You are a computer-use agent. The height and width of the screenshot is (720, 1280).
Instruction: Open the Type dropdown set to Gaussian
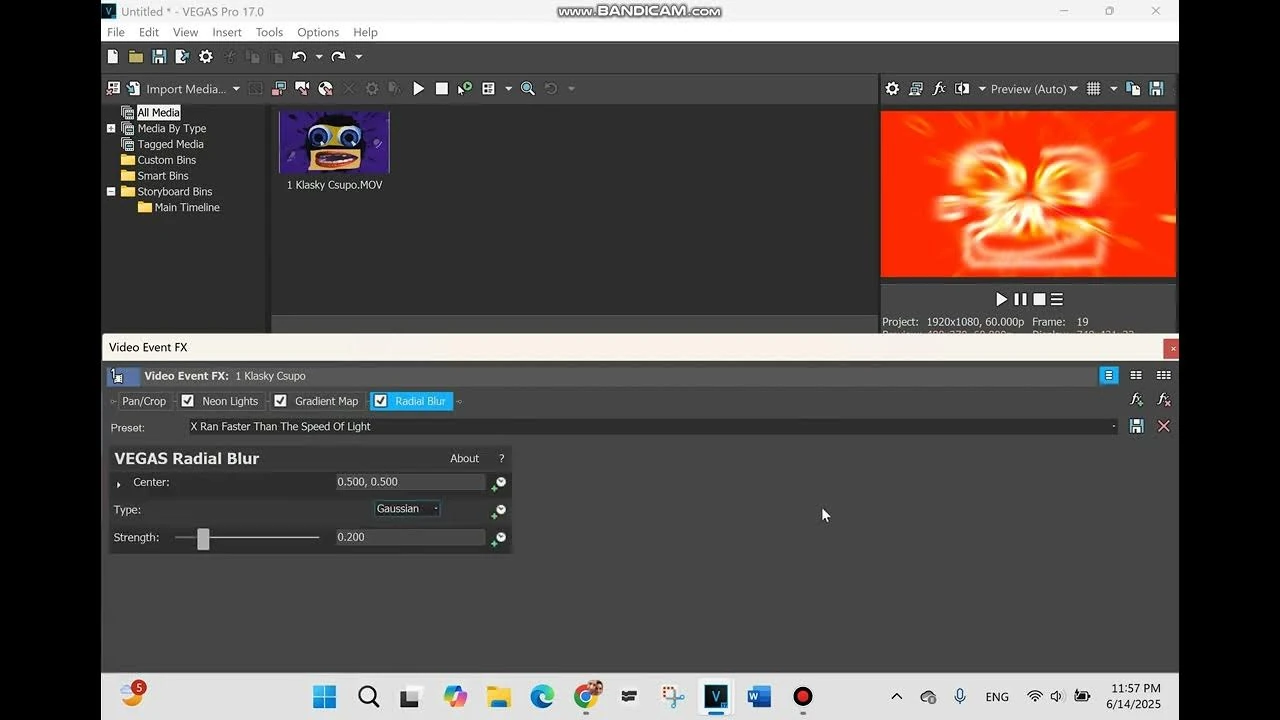406,508
